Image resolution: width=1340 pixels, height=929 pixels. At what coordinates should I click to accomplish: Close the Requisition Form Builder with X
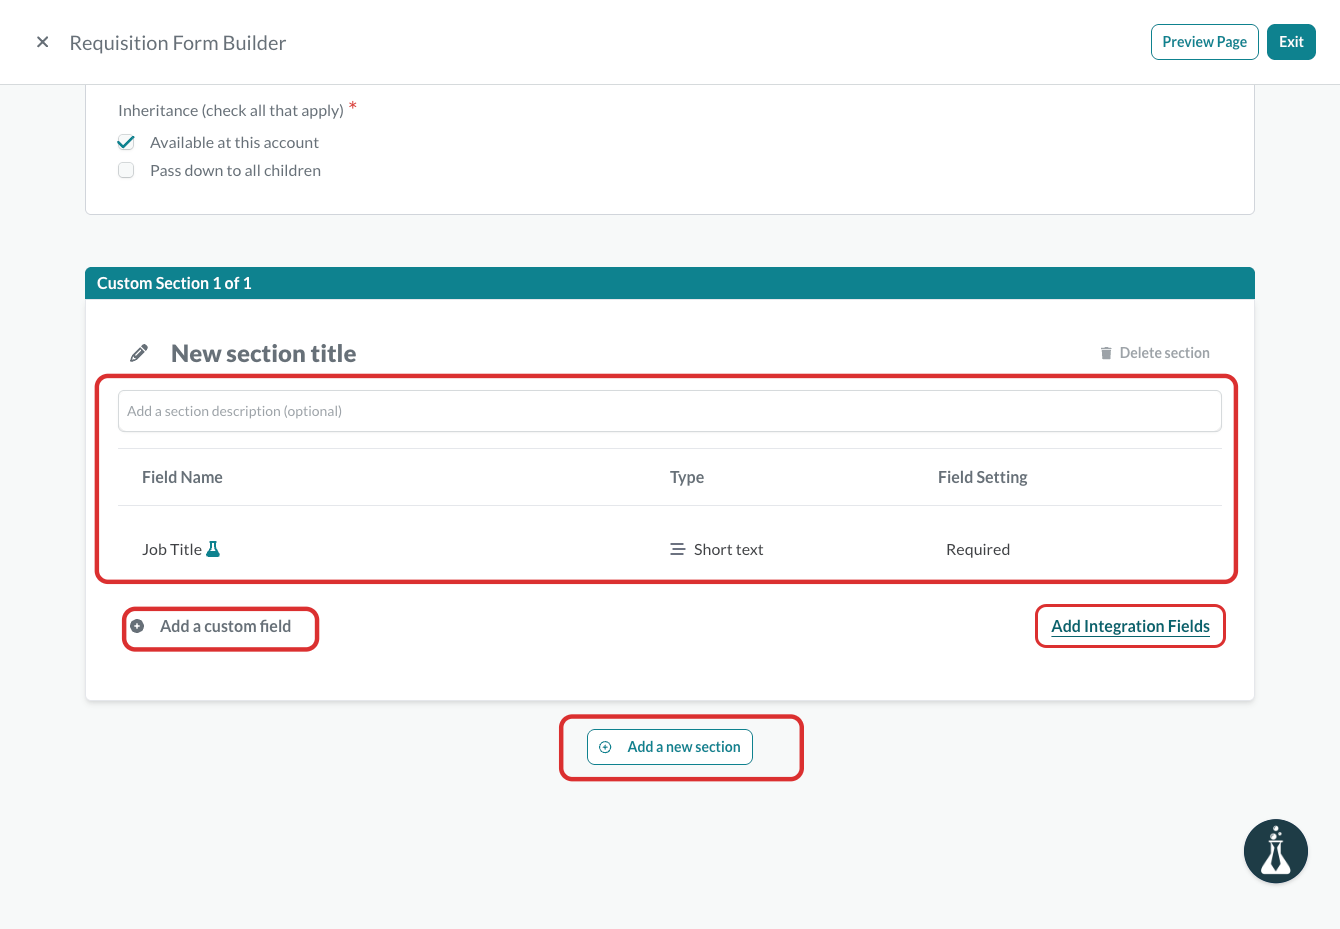point(42,42)
